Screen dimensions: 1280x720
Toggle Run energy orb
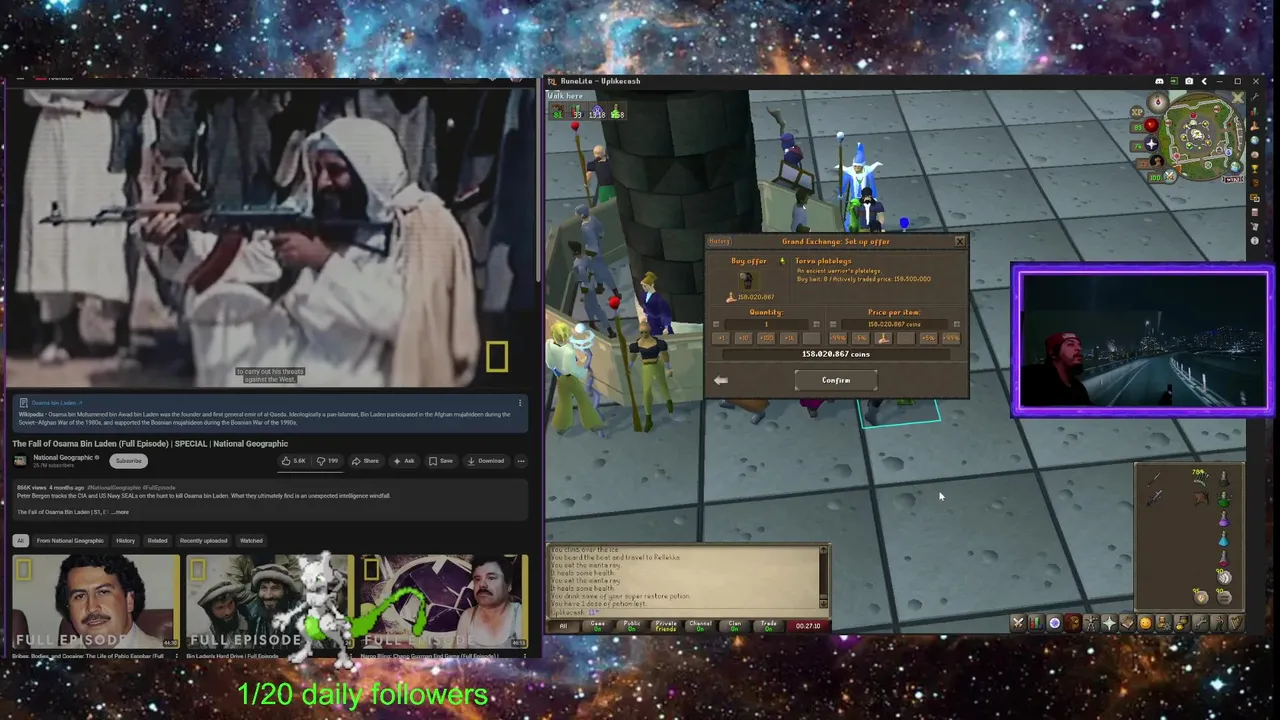1157,161
